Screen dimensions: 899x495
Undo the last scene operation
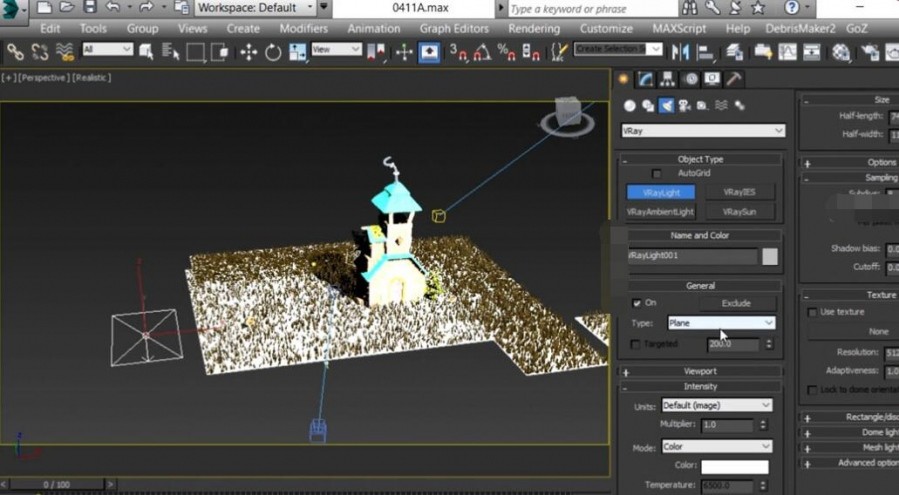(x=113, y=7)
